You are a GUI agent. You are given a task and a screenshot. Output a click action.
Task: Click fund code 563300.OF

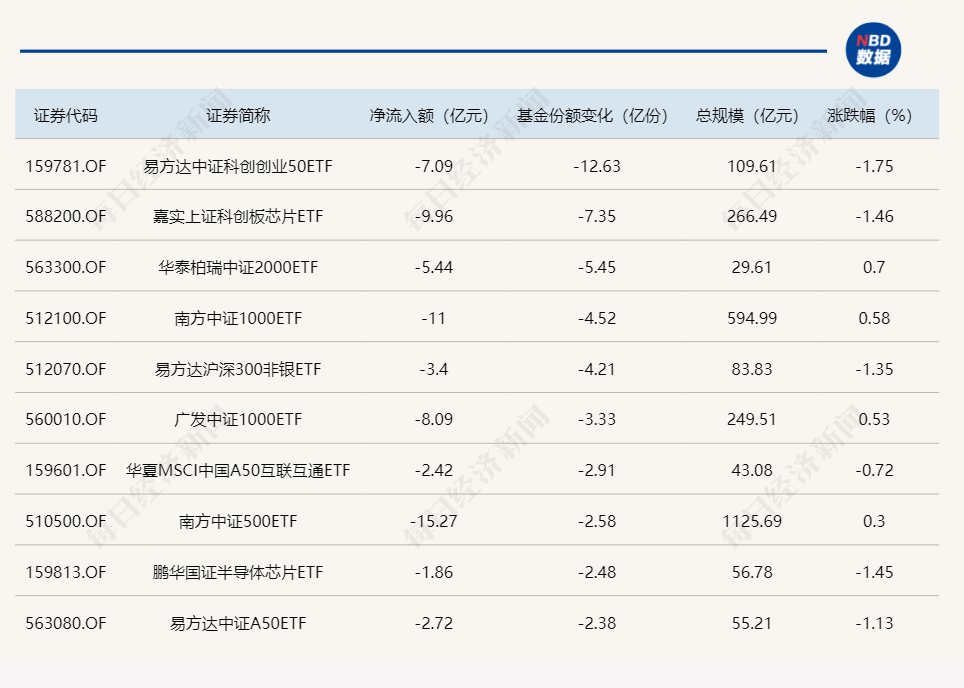point(66,268)
